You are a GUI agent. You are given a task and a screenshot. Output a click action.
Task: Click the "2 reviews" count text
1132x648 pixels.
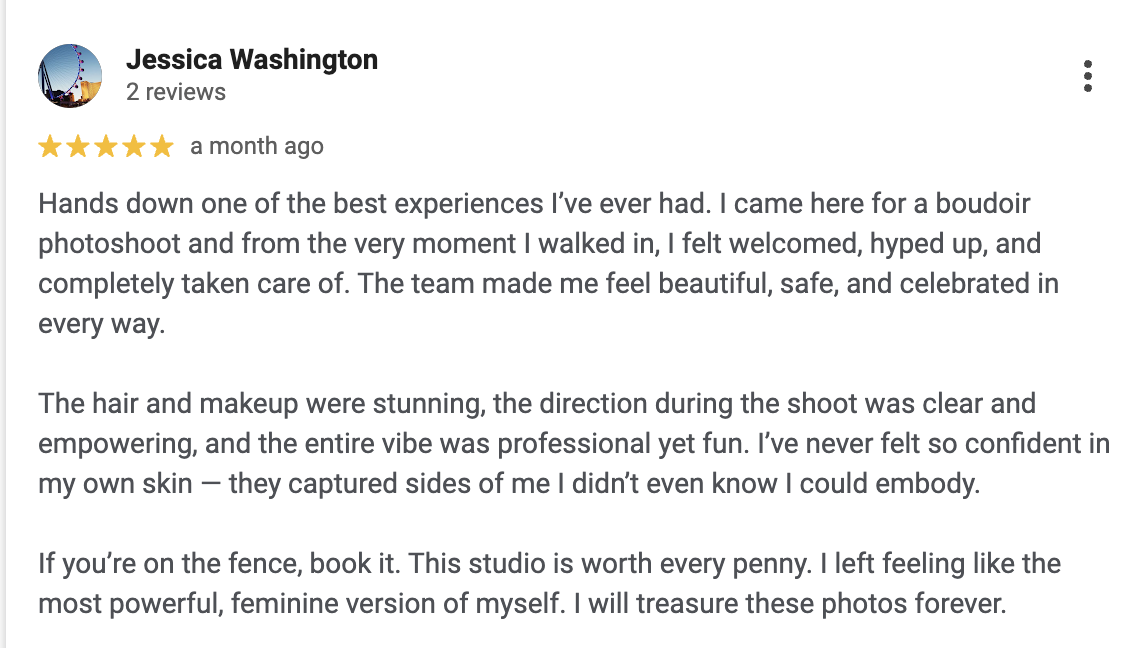[x=176, y=92]
